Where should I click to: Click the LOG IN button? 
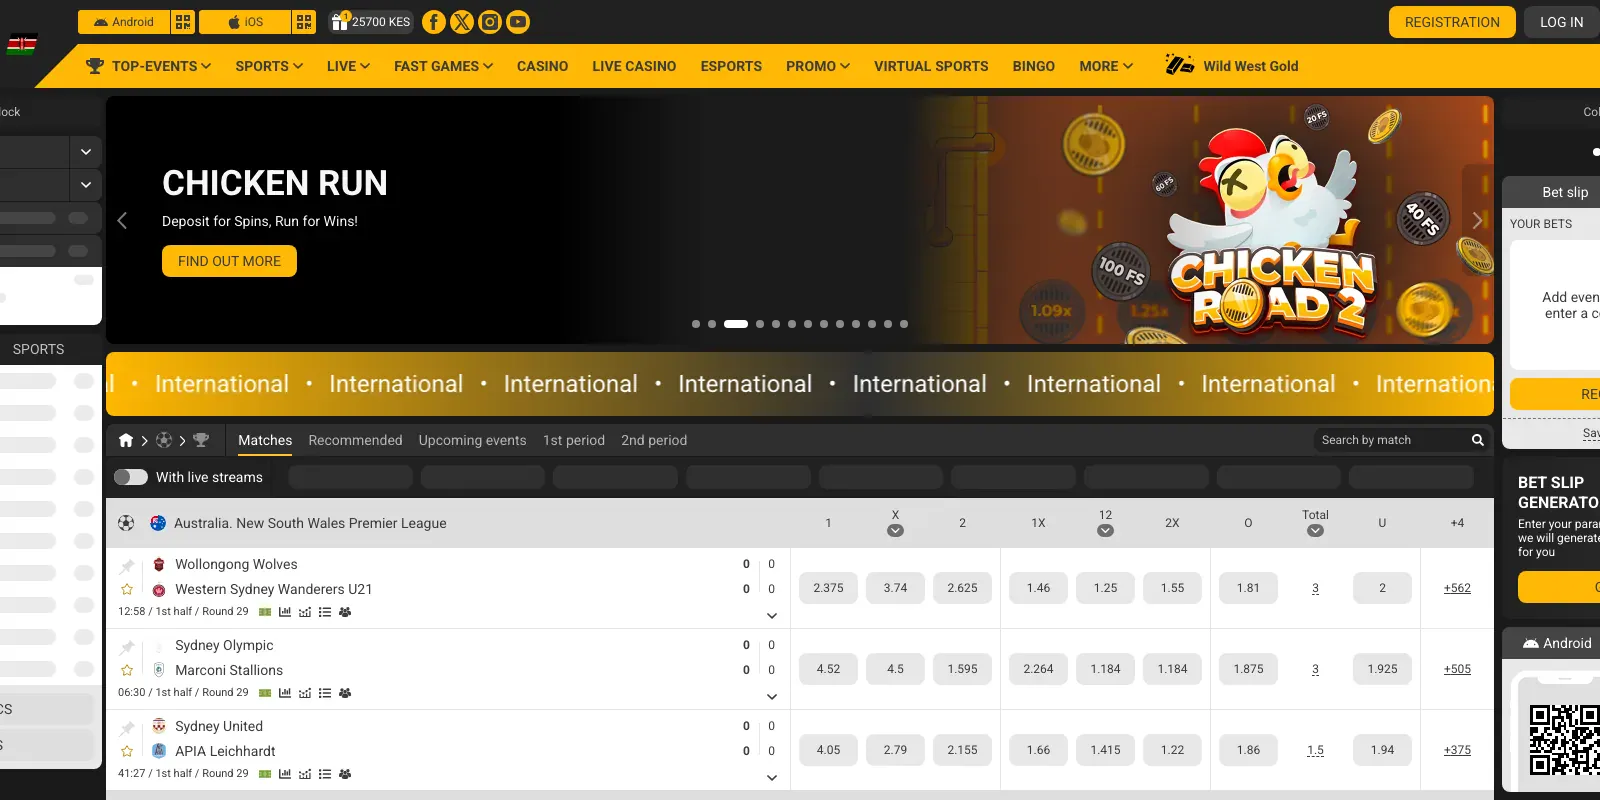(1561, 22)
